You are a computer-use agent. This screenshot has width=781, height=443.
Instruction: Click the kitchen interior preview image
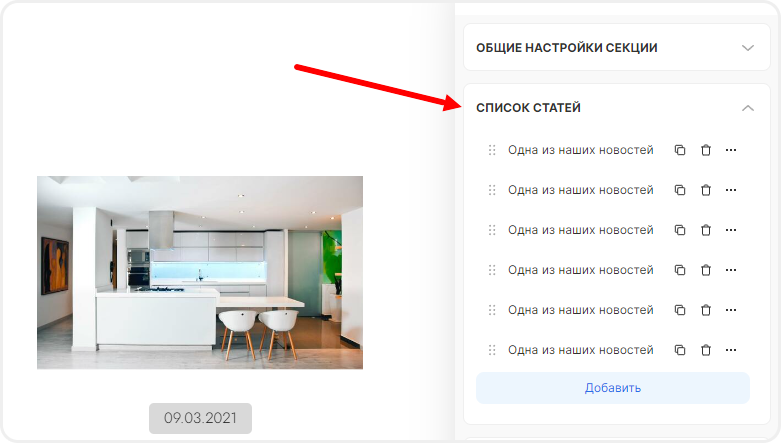click(x=200, y=272)
